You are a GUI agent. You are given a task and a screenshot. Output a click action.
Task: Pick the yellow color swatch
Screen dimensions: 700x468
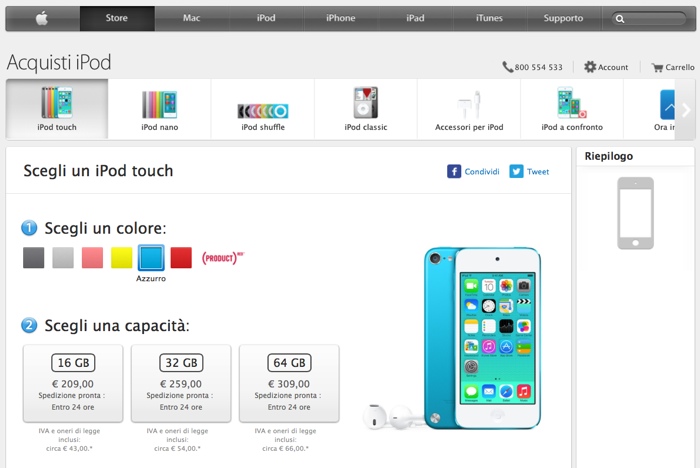121,258
